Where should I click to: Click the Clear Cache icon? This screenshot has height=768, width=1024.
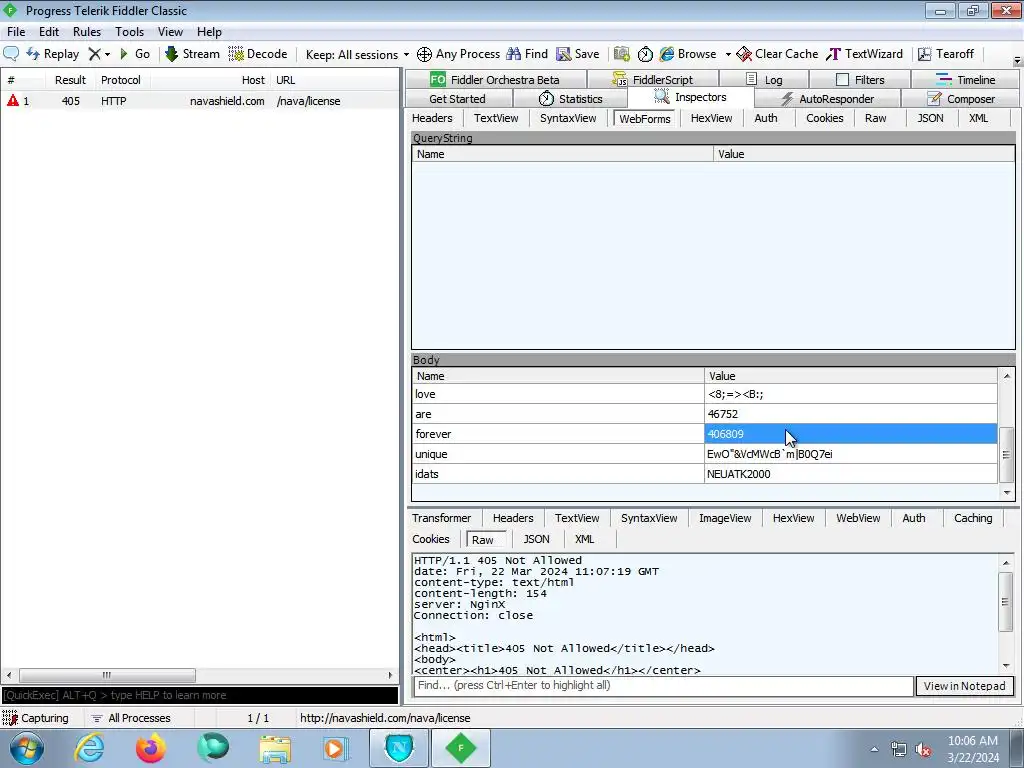[744, 54]
